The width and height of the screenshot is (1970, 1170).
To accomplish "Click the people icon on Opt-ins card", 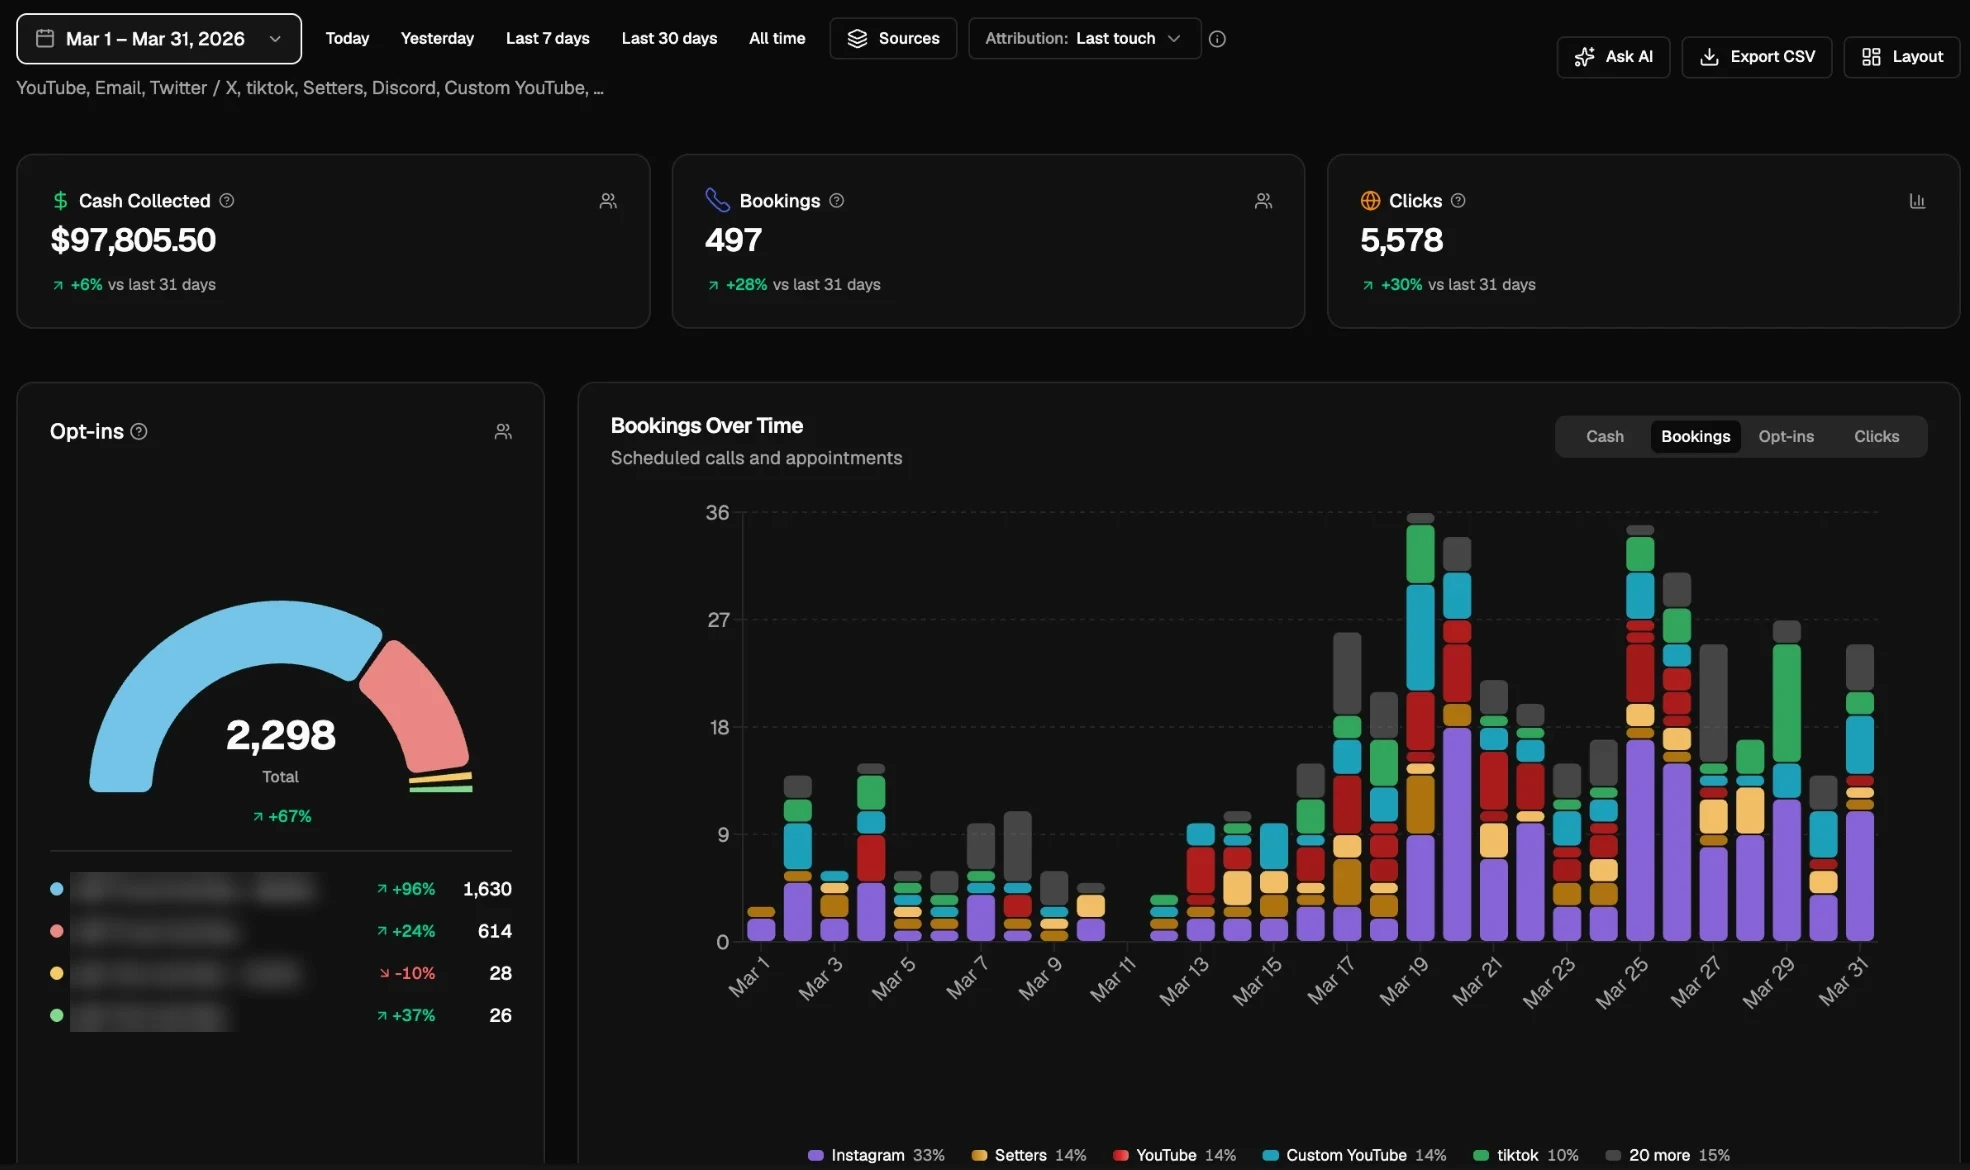I will 503,431.
